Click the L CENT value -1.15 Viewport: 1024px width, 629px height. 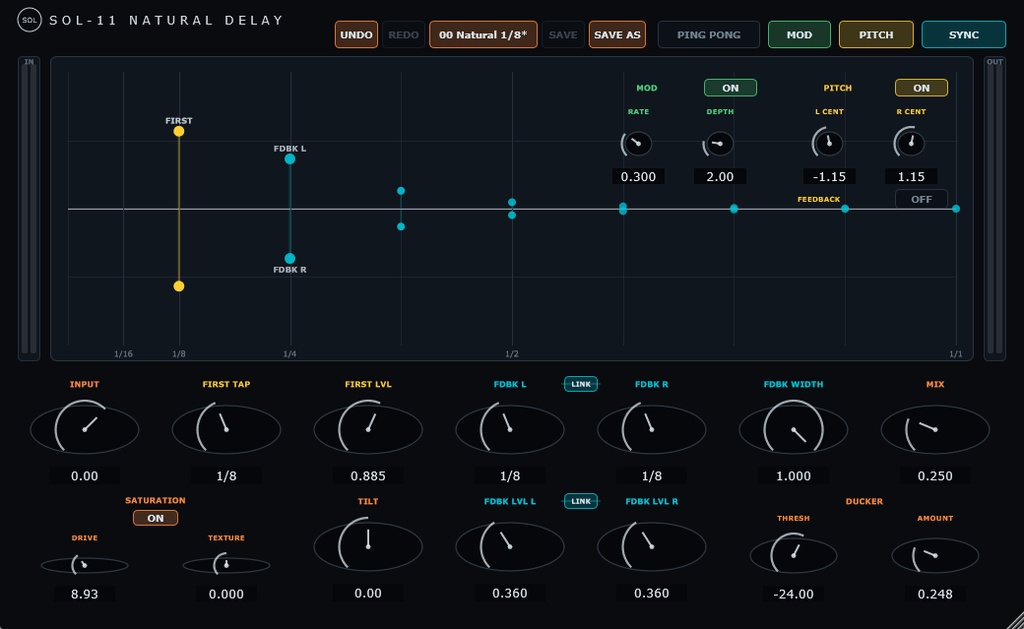[829, 176]
